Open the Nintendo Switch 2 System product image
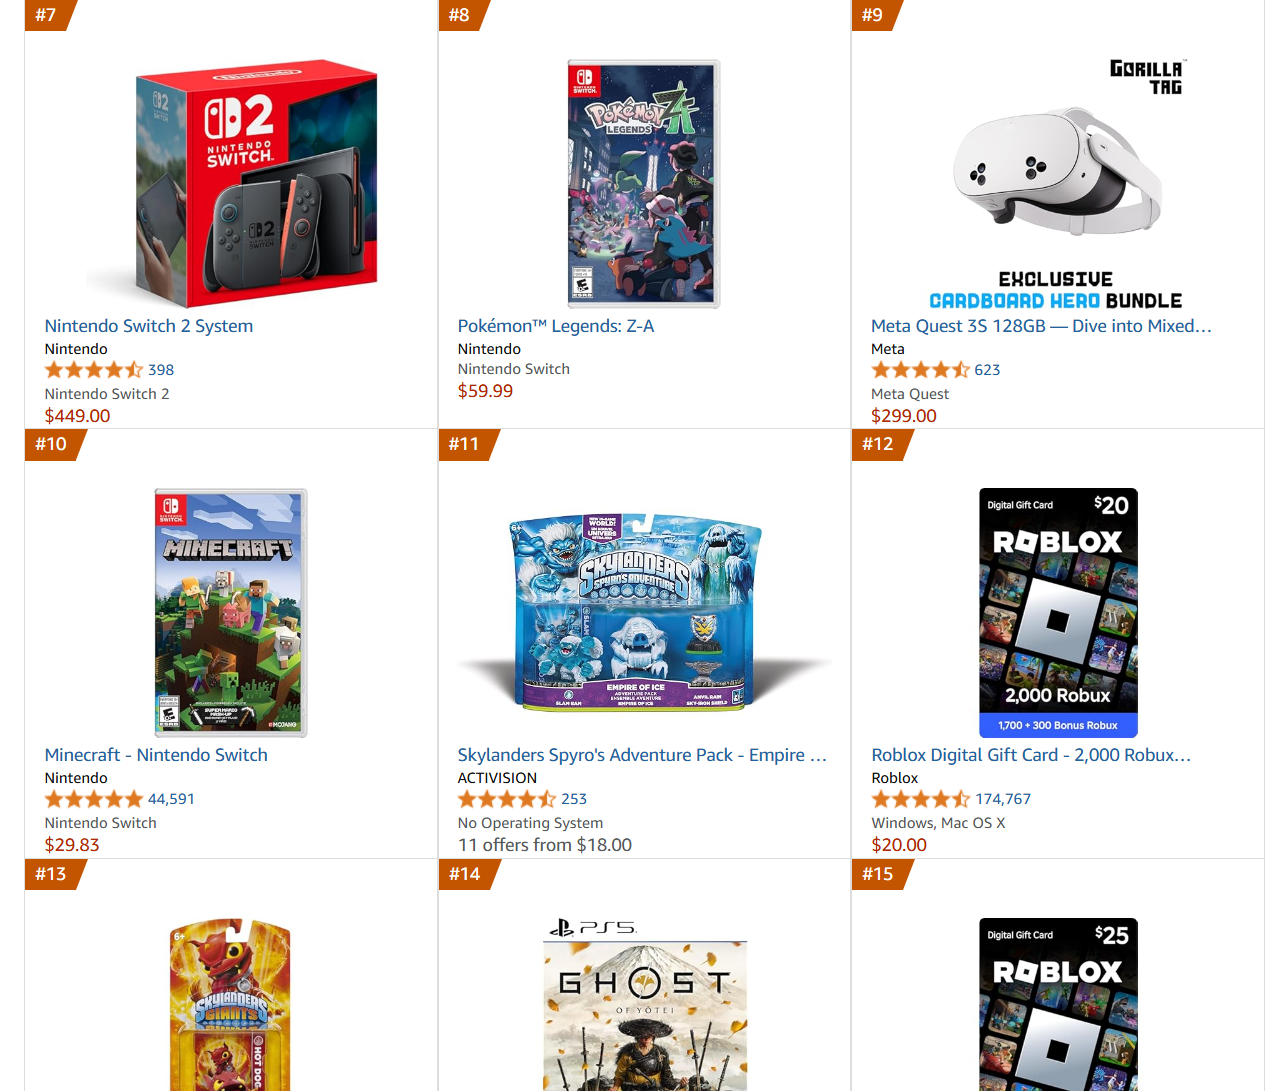The image size is (1280, 1091). tap(231, 184)
